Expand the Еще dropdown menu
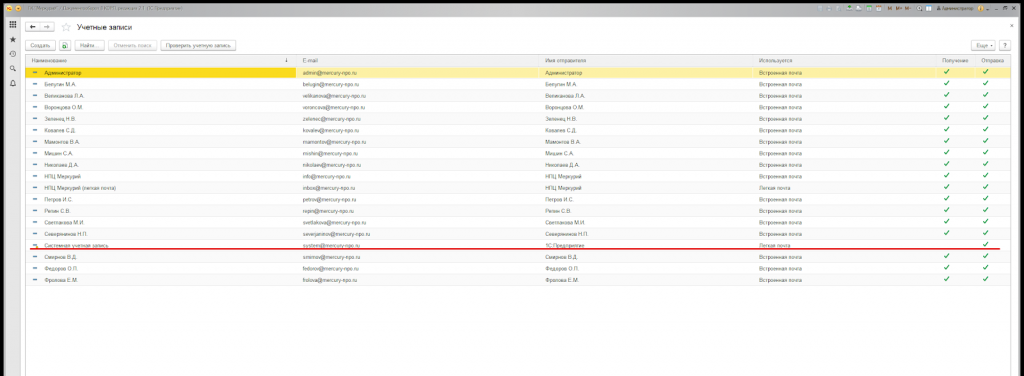Screen dimensions: 1024x376 click(983, 46)
